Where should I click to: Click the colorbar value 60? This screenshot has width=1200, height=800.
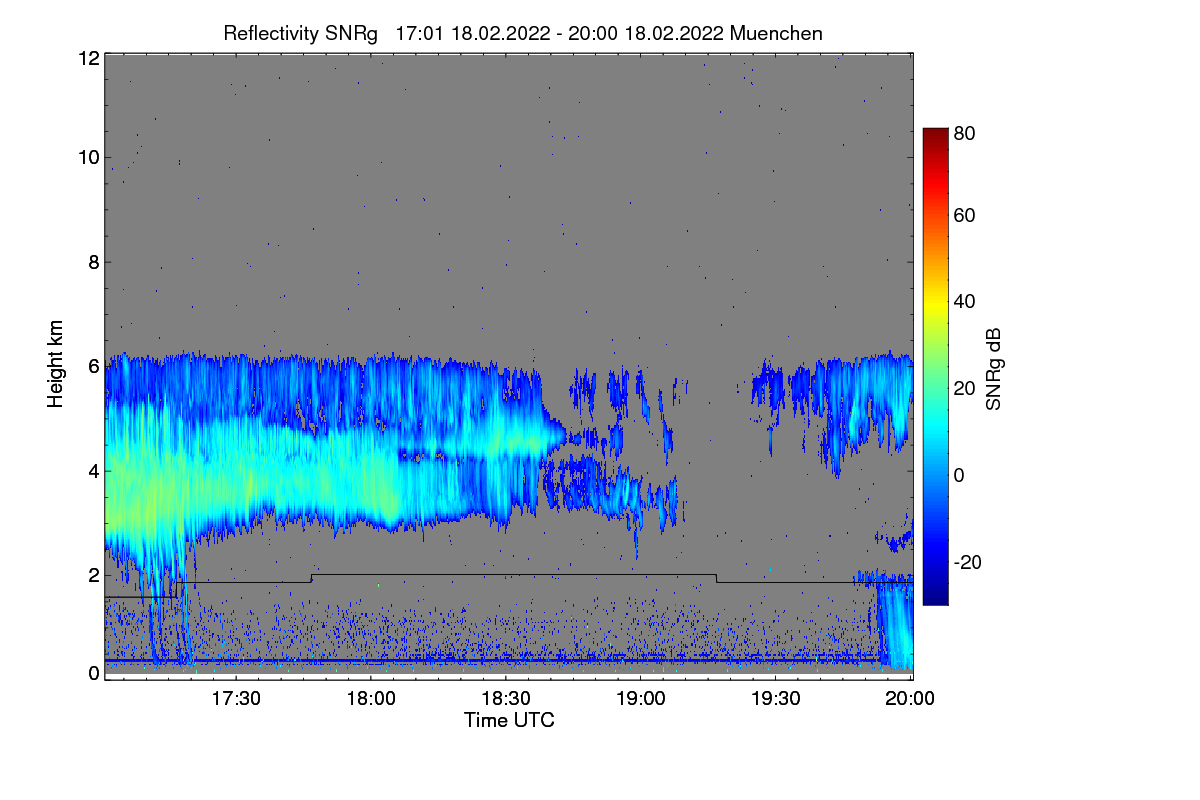(x=964, y=215)
